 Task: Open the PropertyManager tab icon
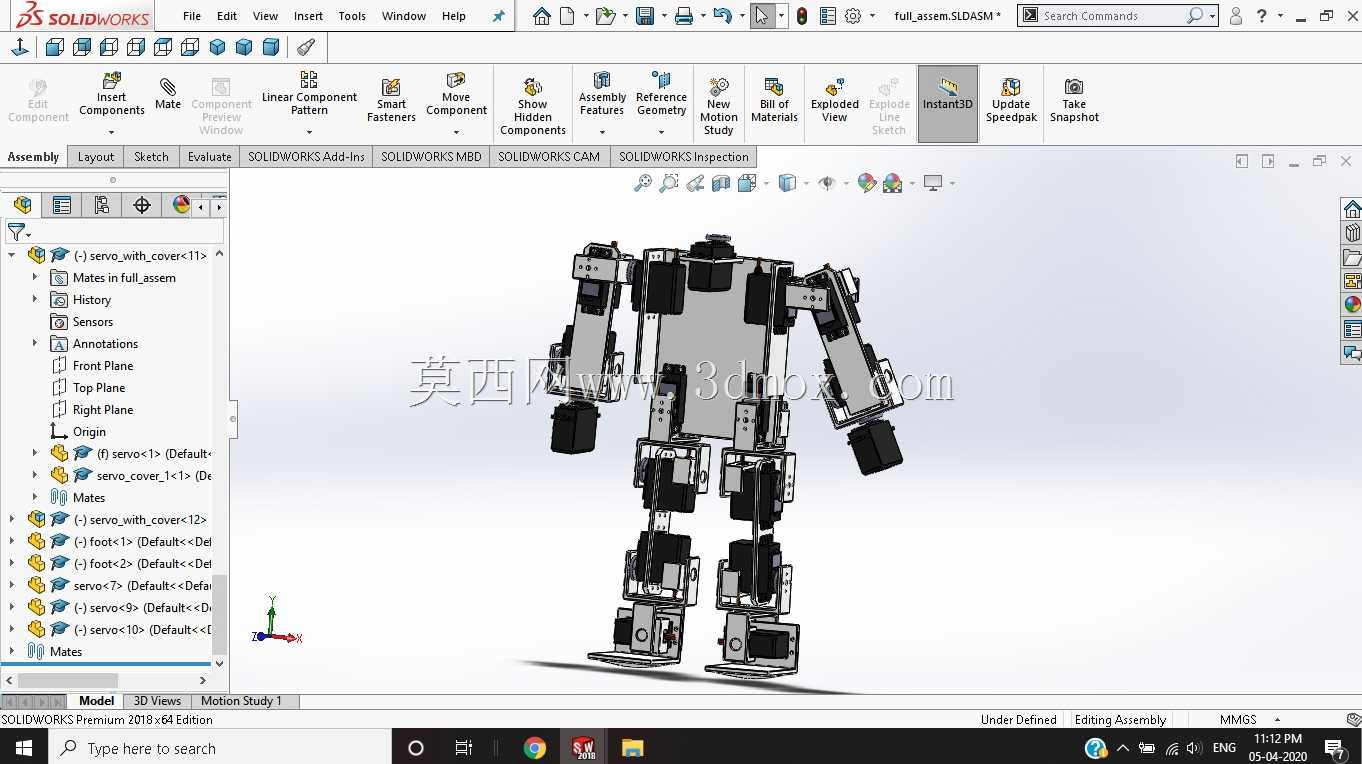coord(62,205)
